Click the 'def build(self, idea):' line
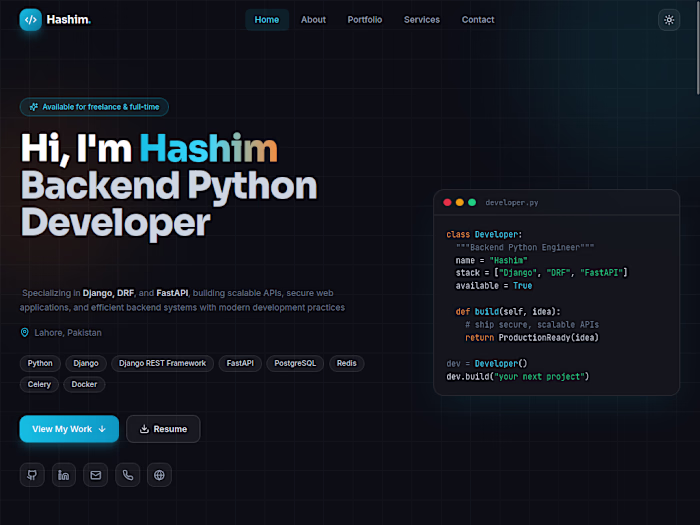700x525 pixels. (x=508, y=312)
